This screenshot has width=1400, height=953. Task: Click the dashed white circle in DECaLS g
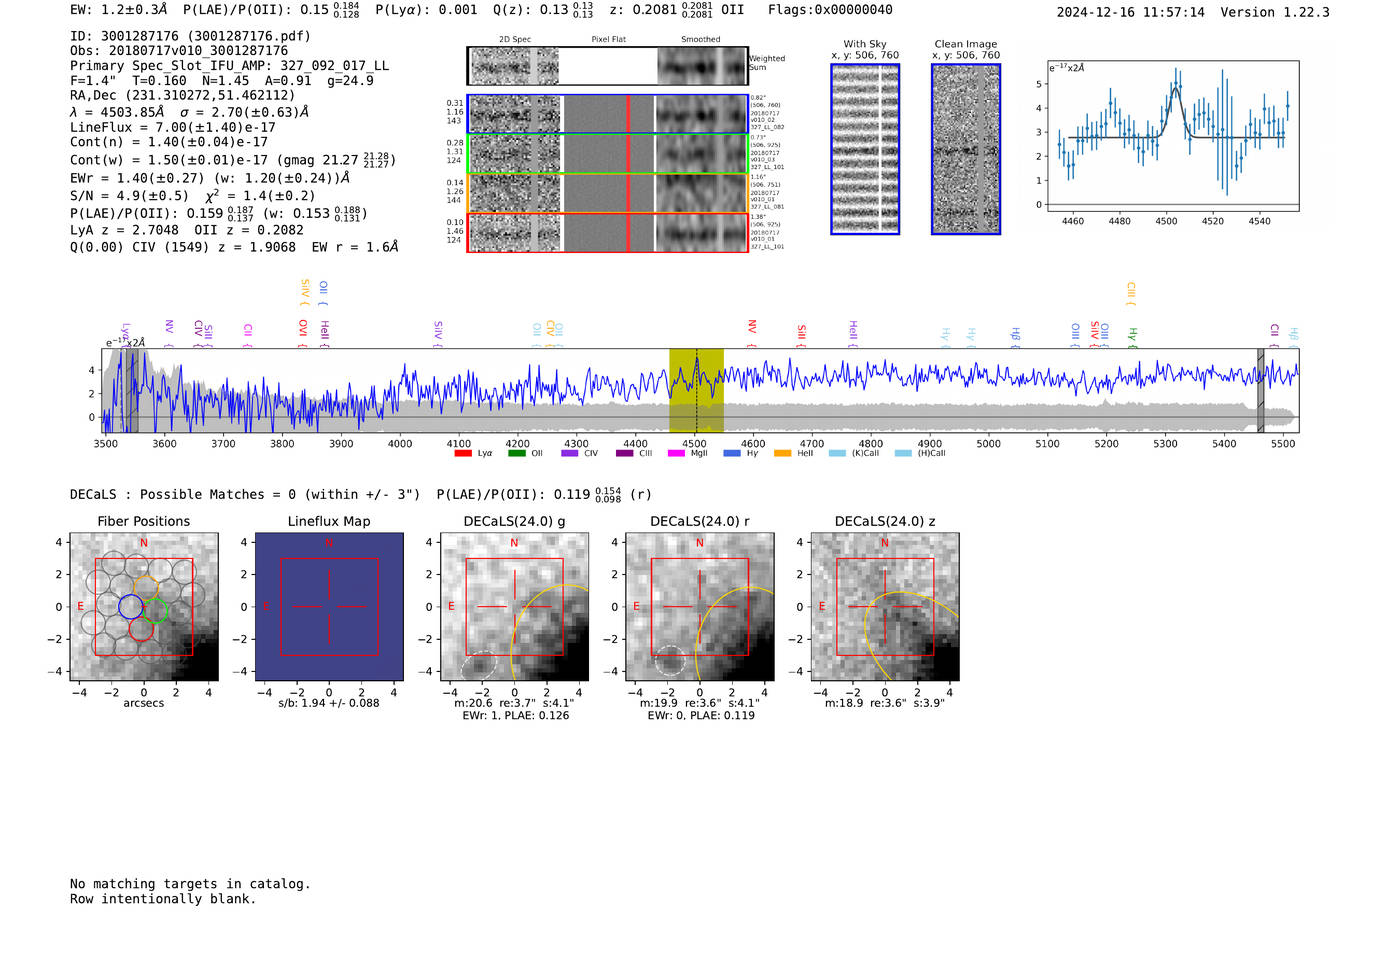480,665
